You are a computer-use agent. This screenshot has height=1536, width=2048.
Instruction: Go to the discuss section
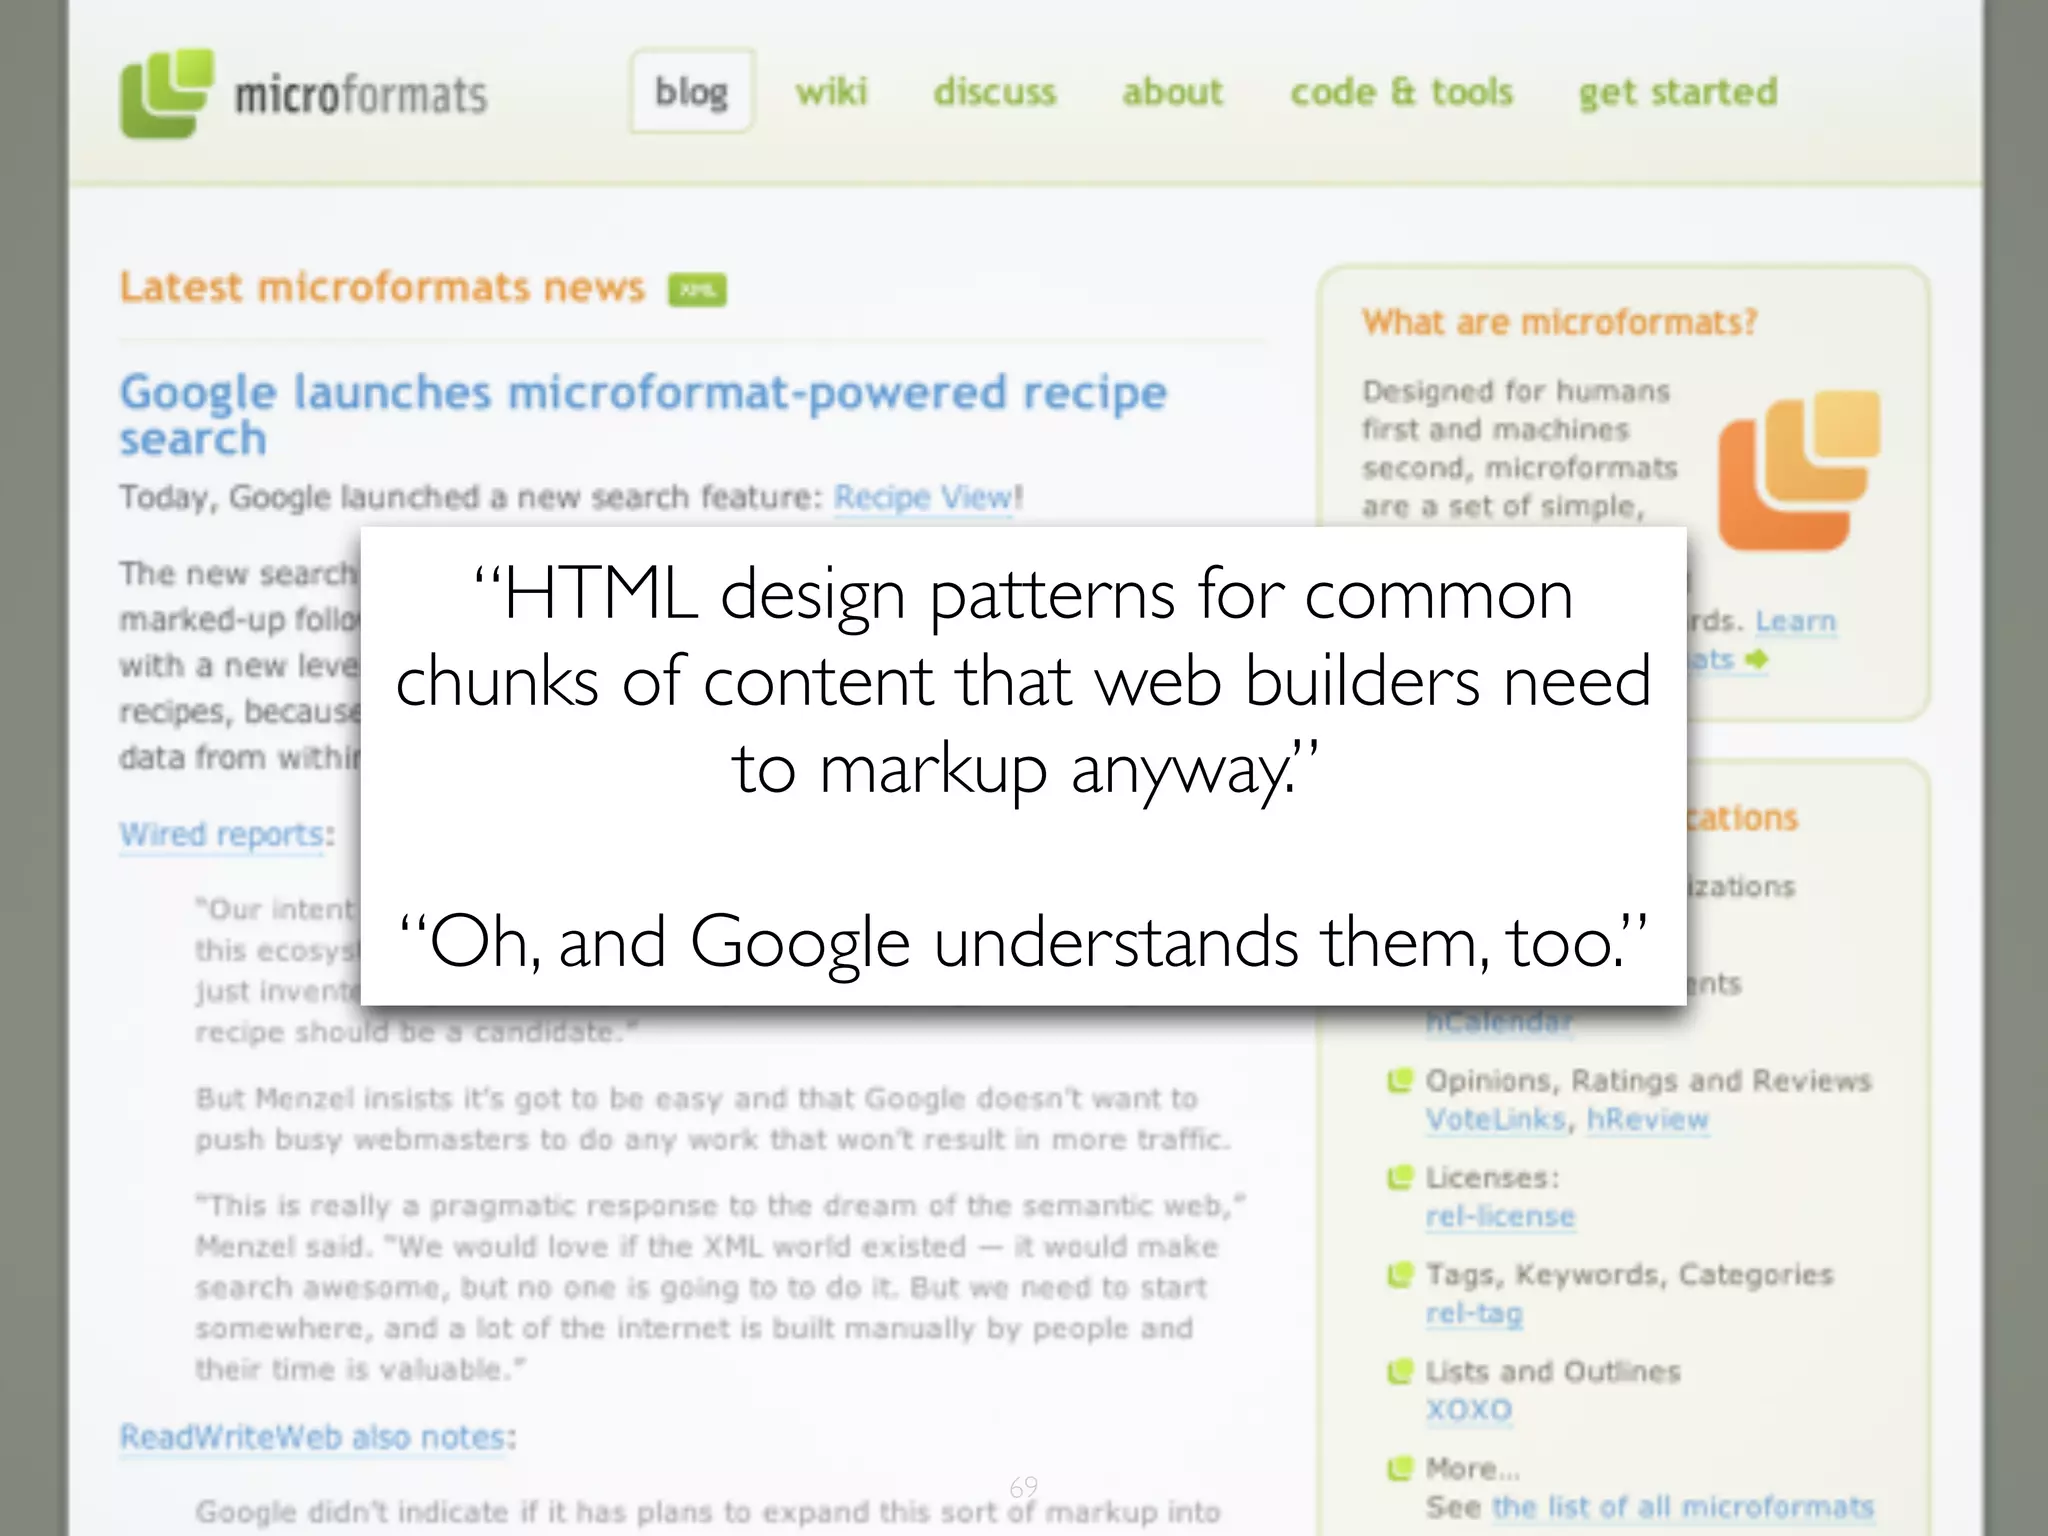(x=995, y=91)
